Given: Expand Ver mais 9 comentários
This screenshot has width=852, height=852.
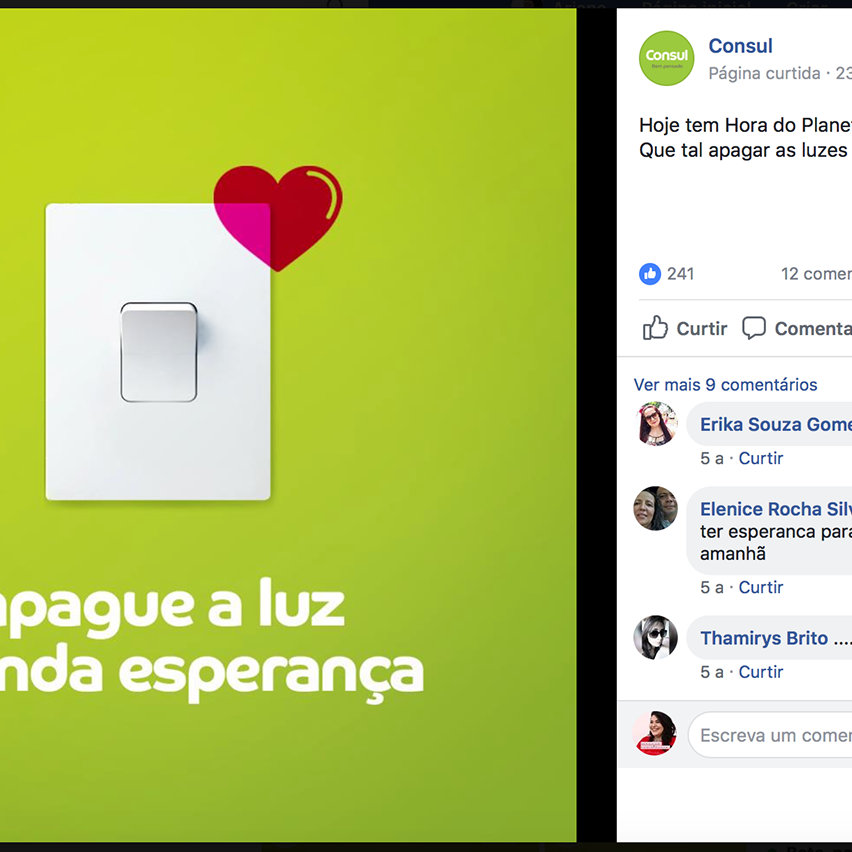Looking at the screenshot, I should click(725, 385).
